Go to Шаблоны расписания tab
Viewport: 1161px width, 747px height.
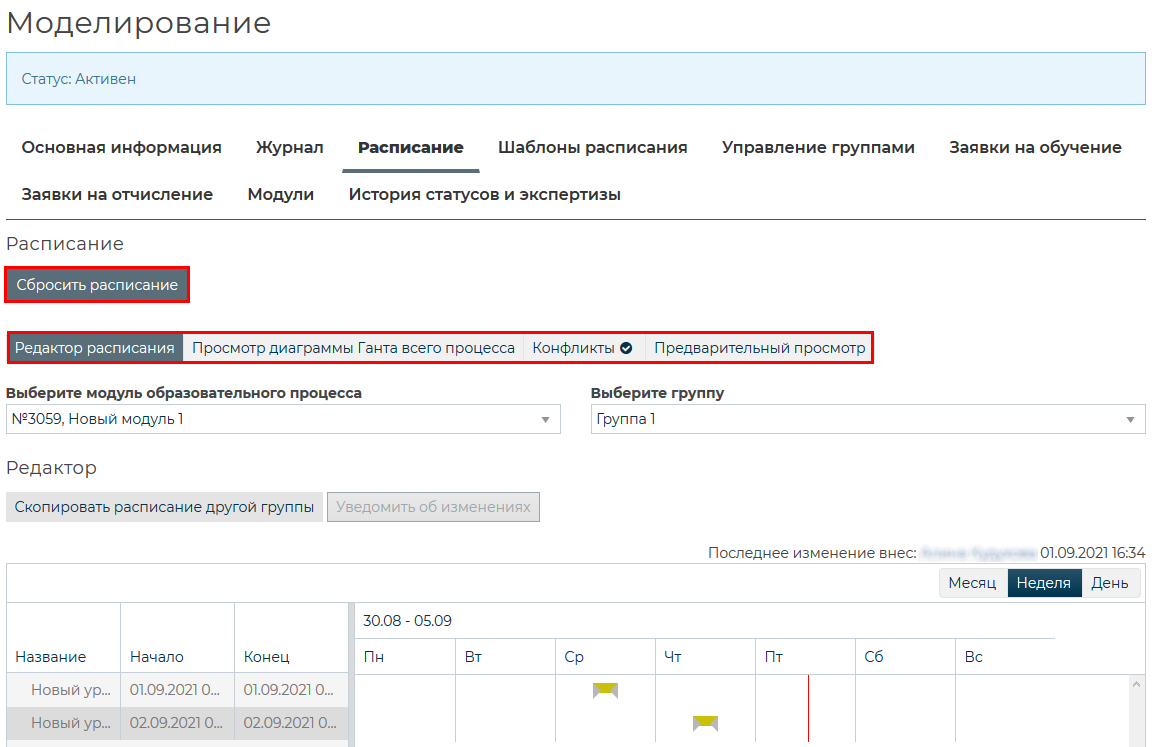coord(592,147)
